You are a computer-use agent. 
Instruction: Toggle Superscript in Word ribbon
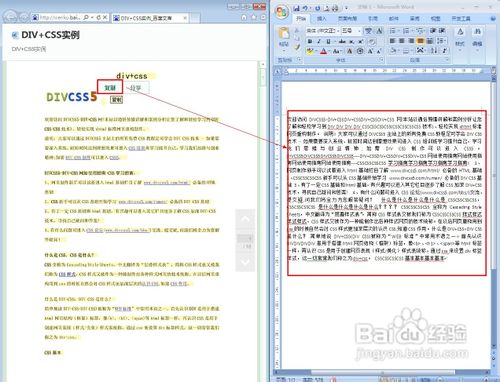pos(361,41)
